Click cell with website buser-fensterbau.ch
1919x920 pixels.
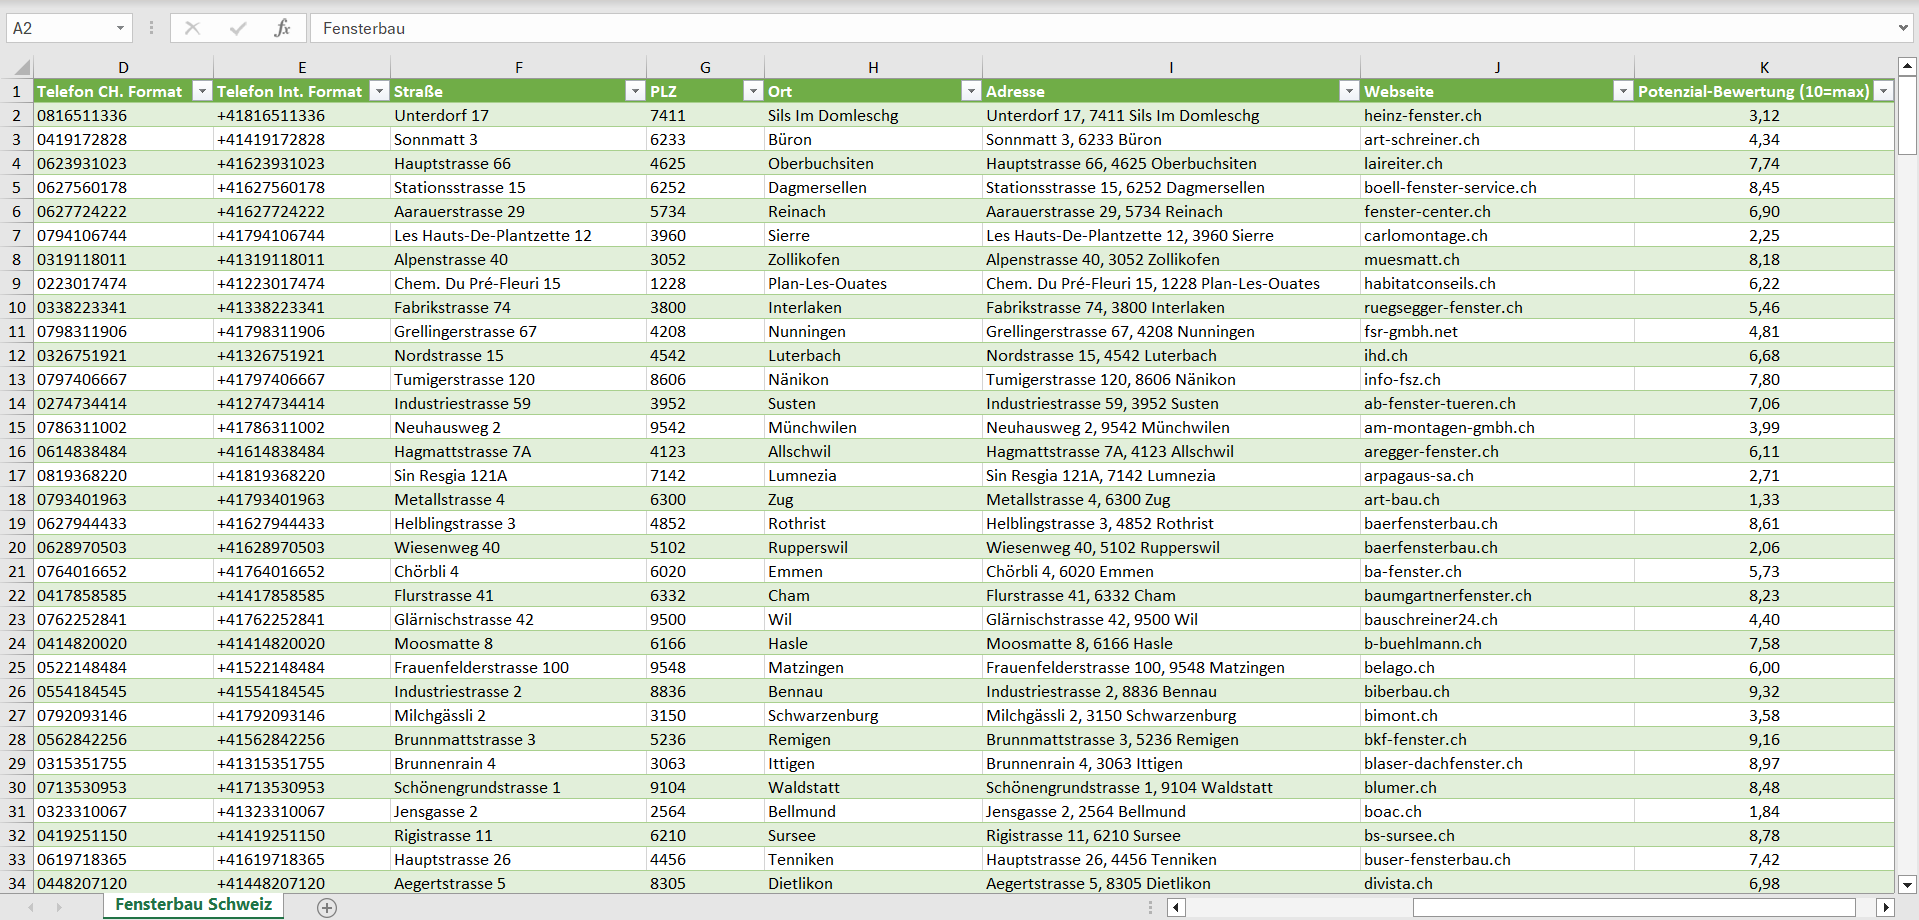1497,859
